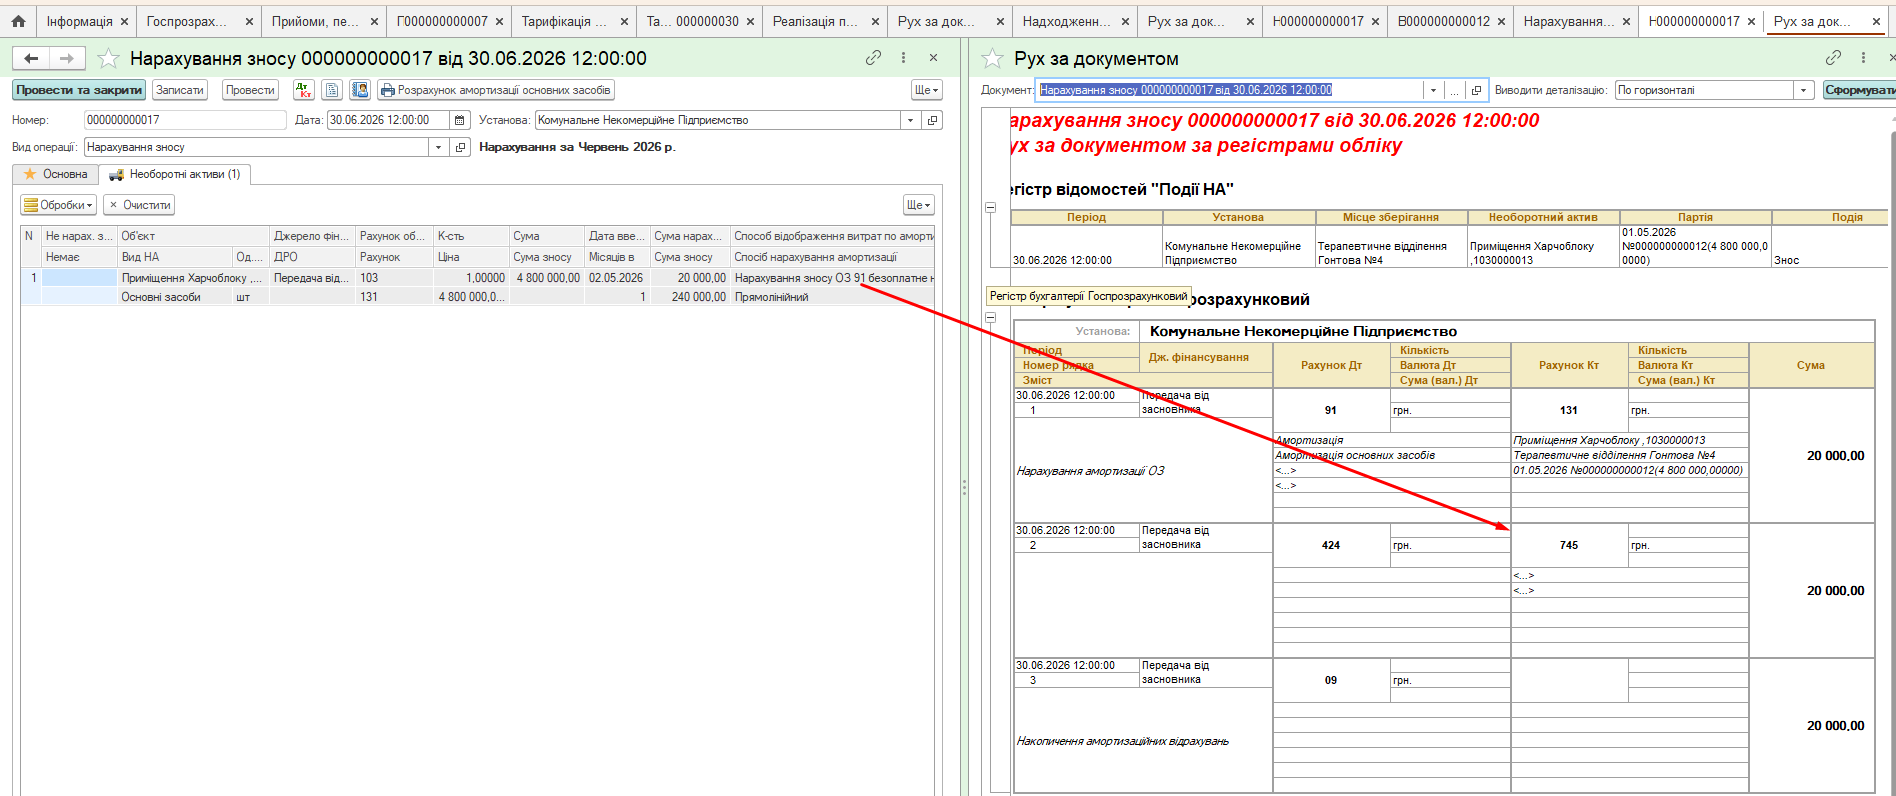Switch to the Необоротні активи (1) tab
The image size is (1896, 796).
(x=175, y=174)
